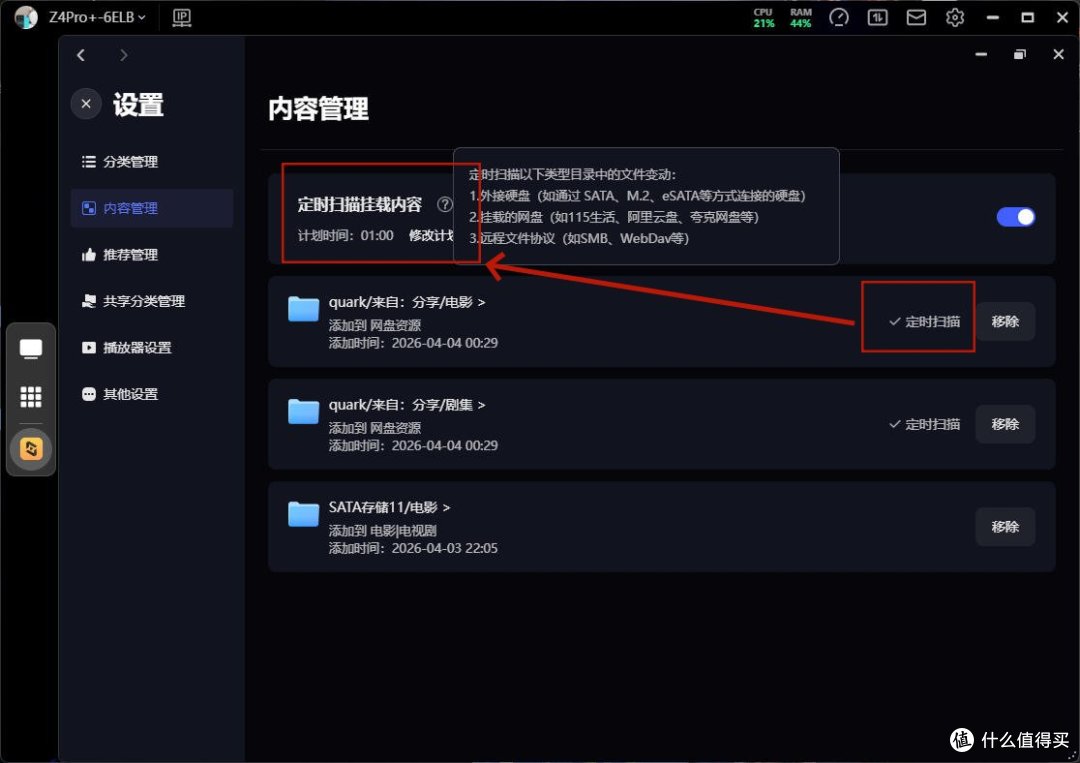Open the transfer tasks icon
The width and height of the screenshot is (1080, 763).
878,17
